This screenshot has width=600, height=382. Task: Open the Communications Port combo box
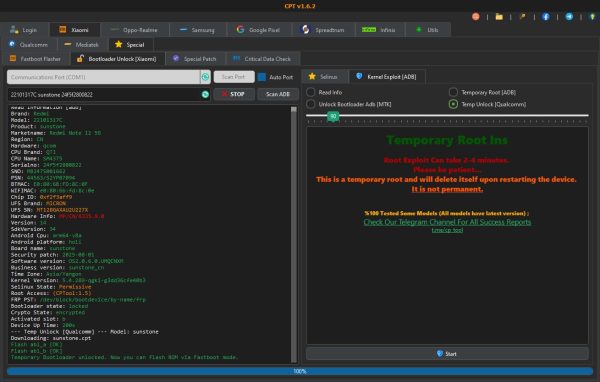pyautogui.click(x=109, y=77)
